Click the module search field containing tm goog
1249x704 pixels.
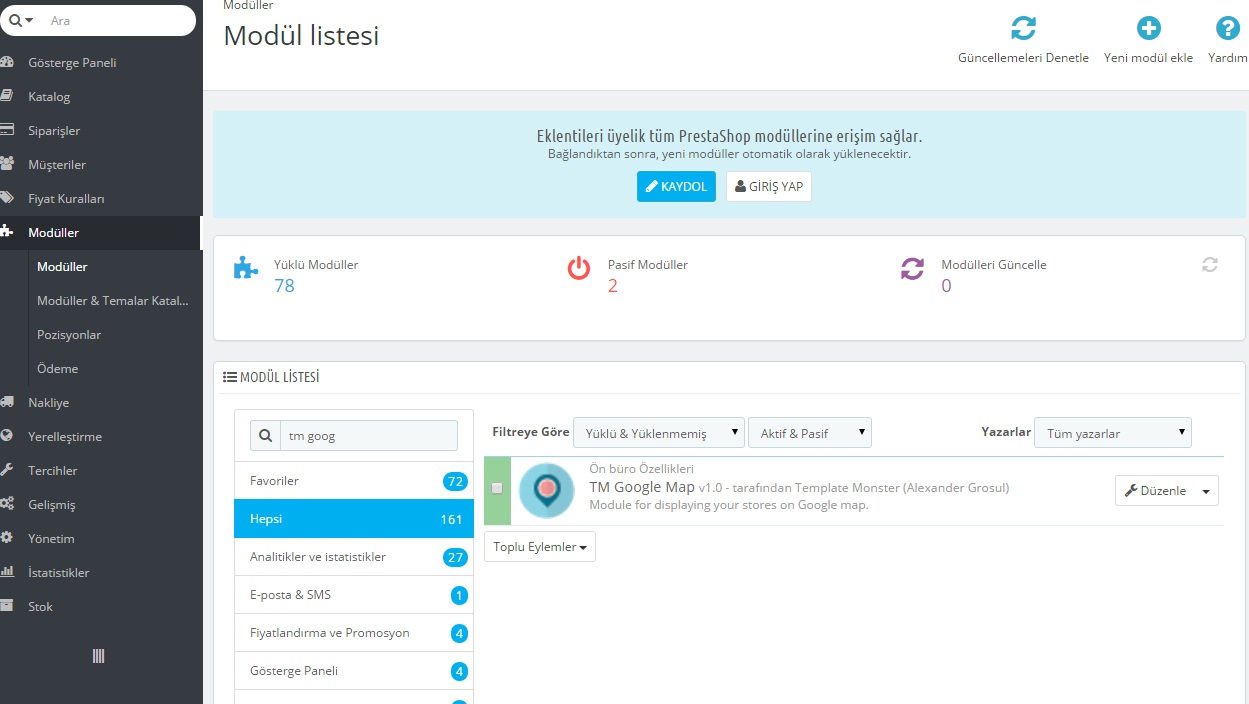pos(369,436)
